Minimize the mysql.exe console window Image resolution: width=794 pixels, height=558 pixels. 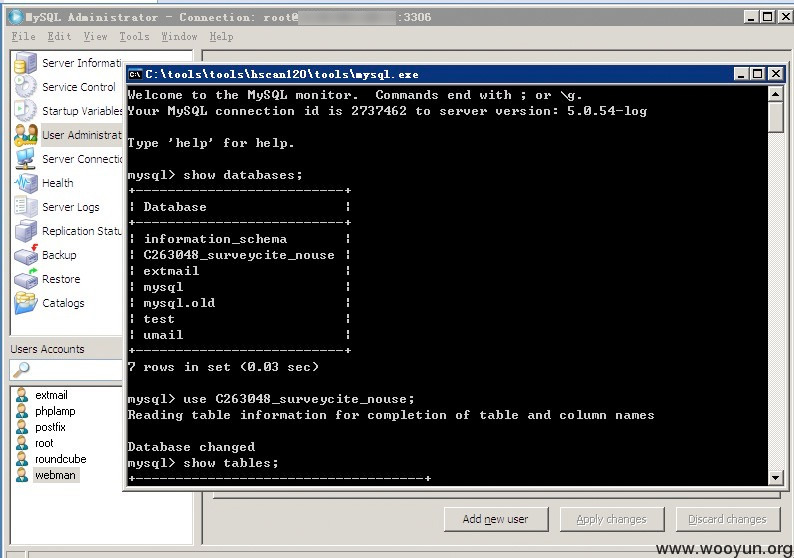(741, 74)
